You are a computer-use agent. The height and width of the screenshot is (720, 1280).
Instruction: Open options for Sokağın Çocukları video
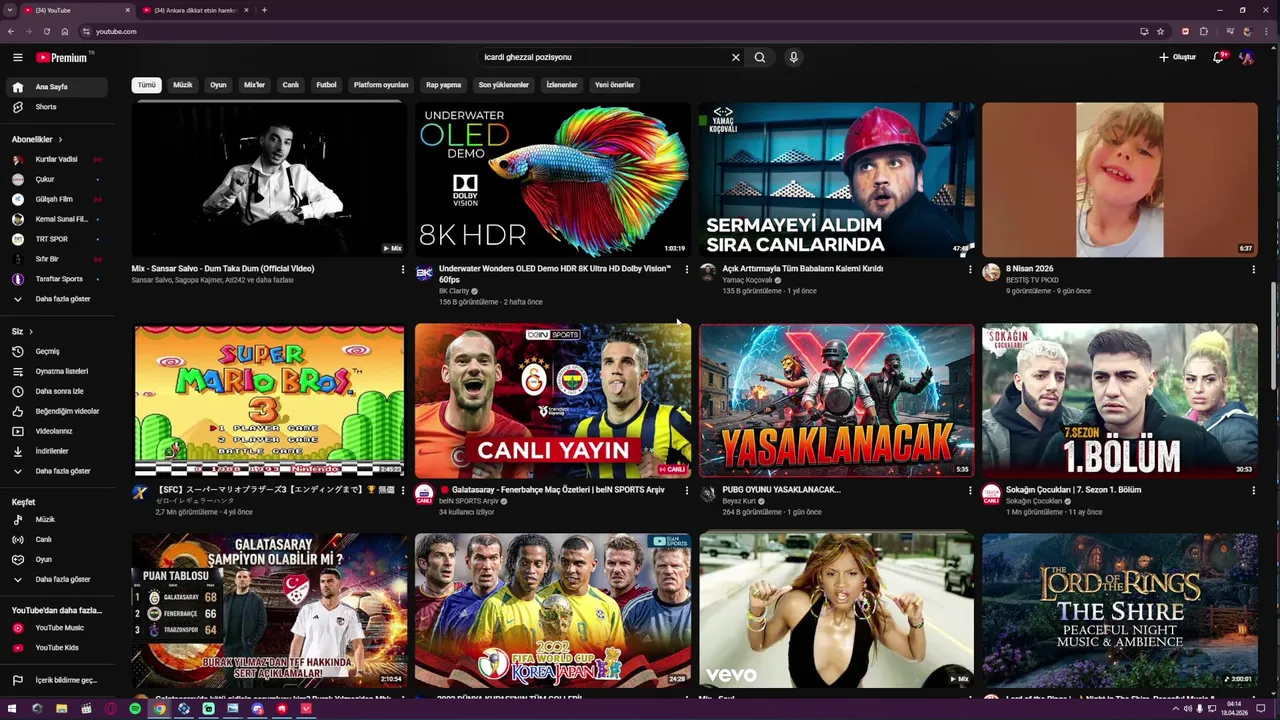[x=1253, y=490]
